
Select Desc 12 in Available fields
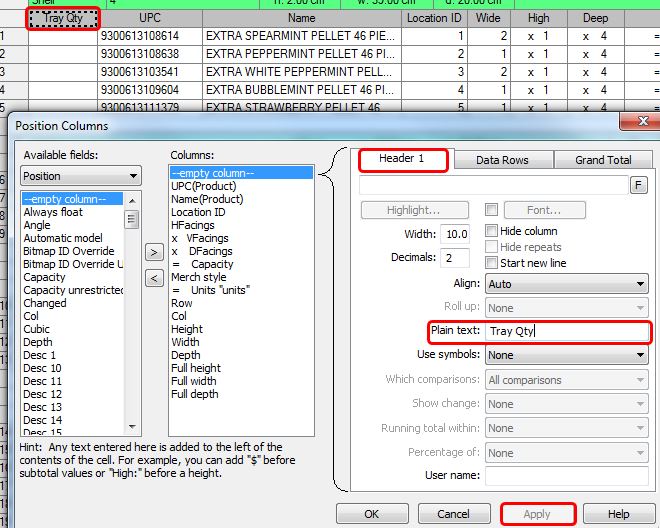(x=43, y=395)
